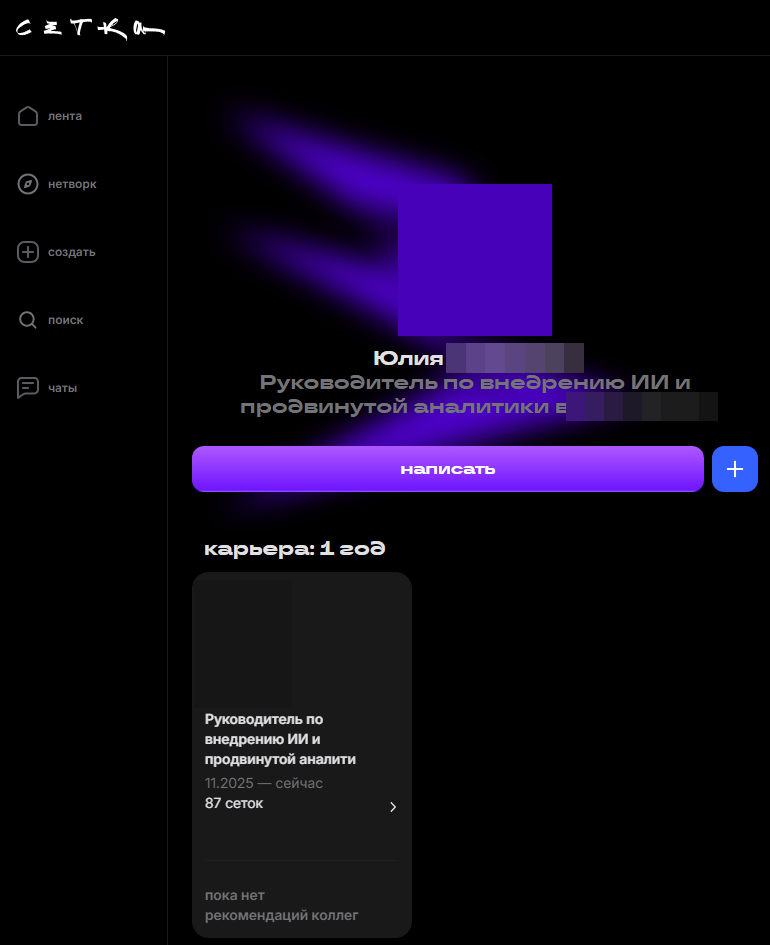Open the поиск magnifier icon
The height and width of the screenshot is (945, 770).
click(x=28, y=320)
